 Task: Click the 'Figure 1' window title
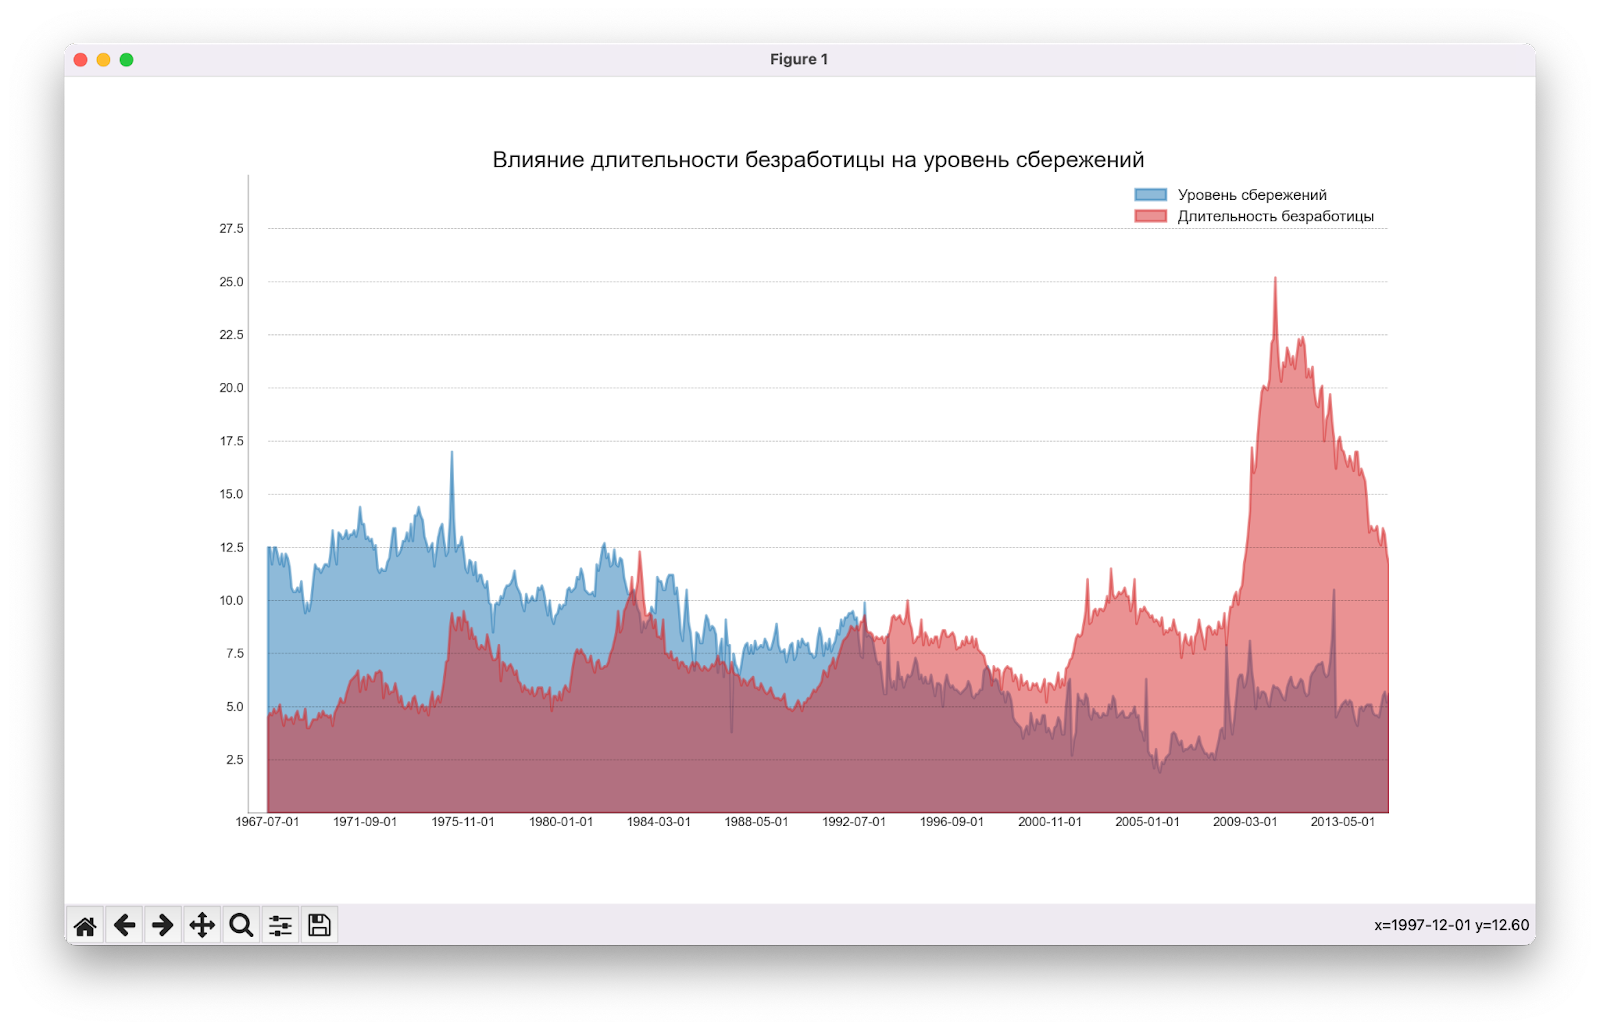[799, 59]
